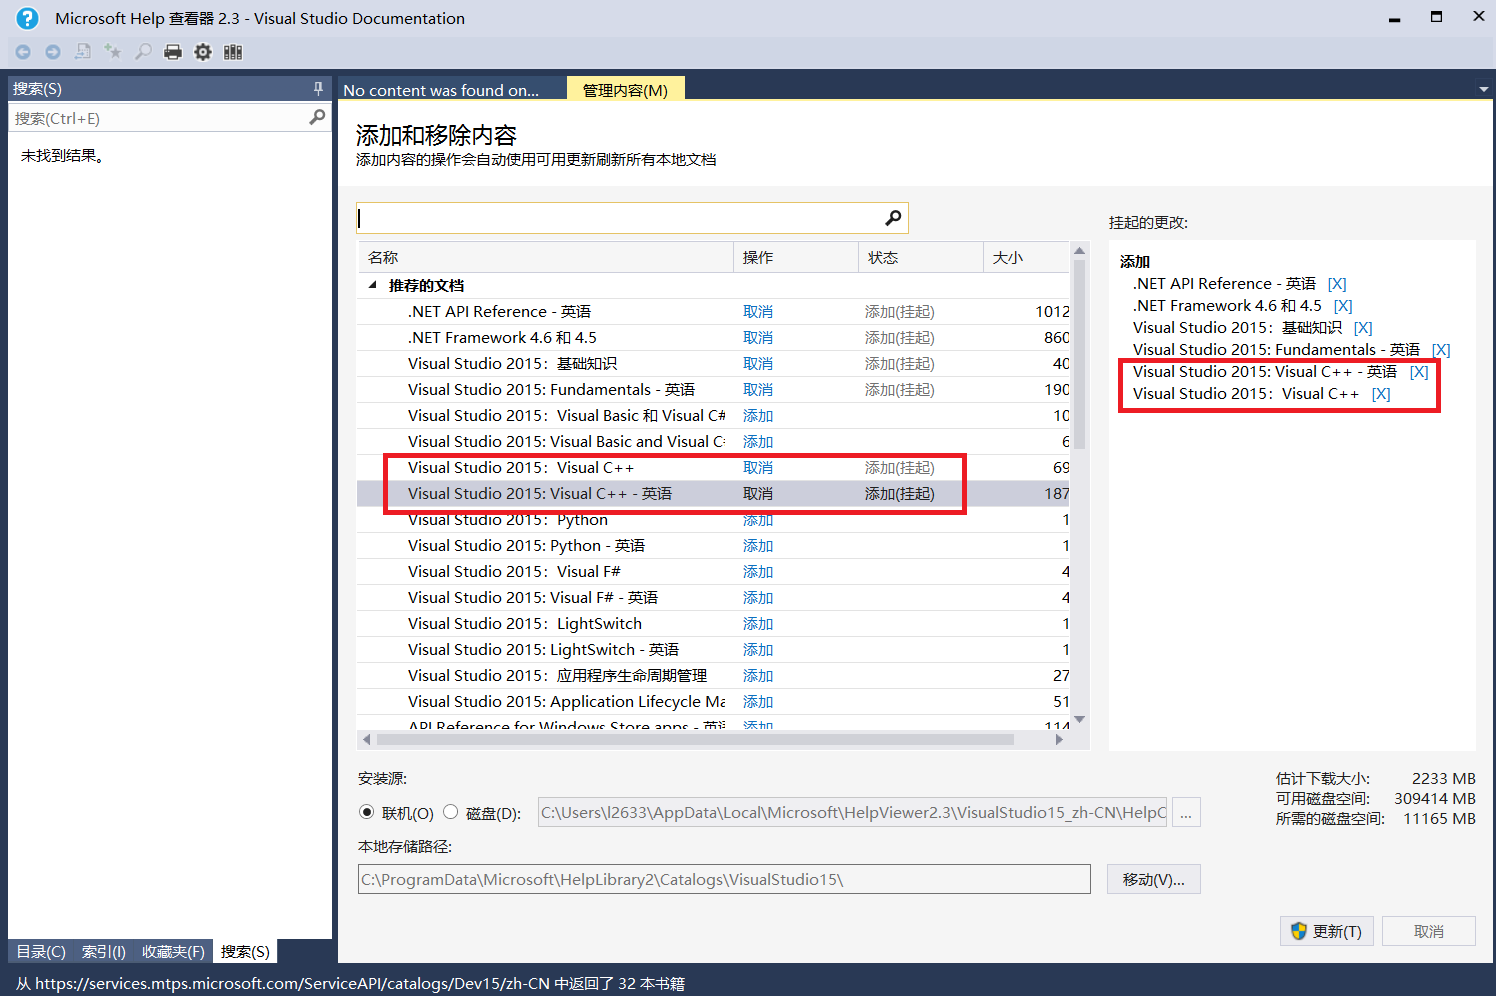1496x996 pixels.
Task: Click 添加 for Visual Studio 2015: Visual F# row
Action: coord(758,572)
